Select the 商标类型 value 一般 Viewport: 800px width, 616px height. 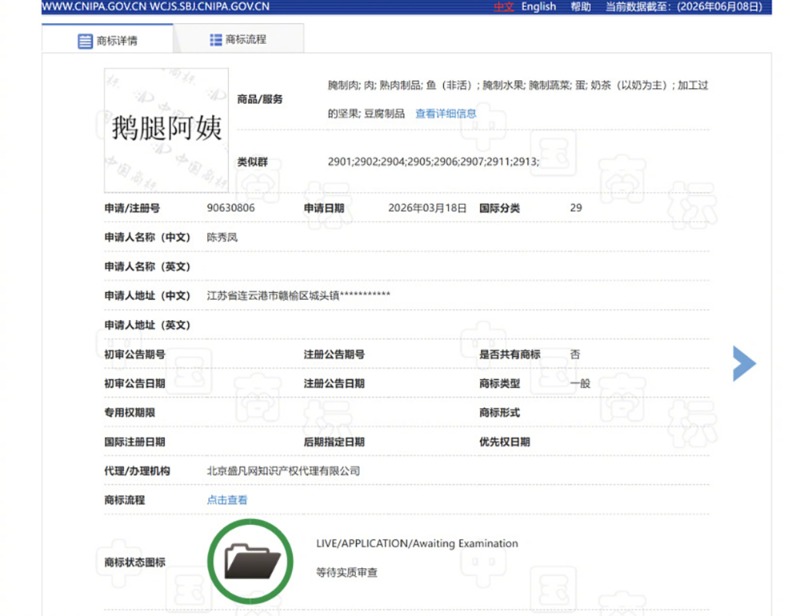[x=580, y=383]
